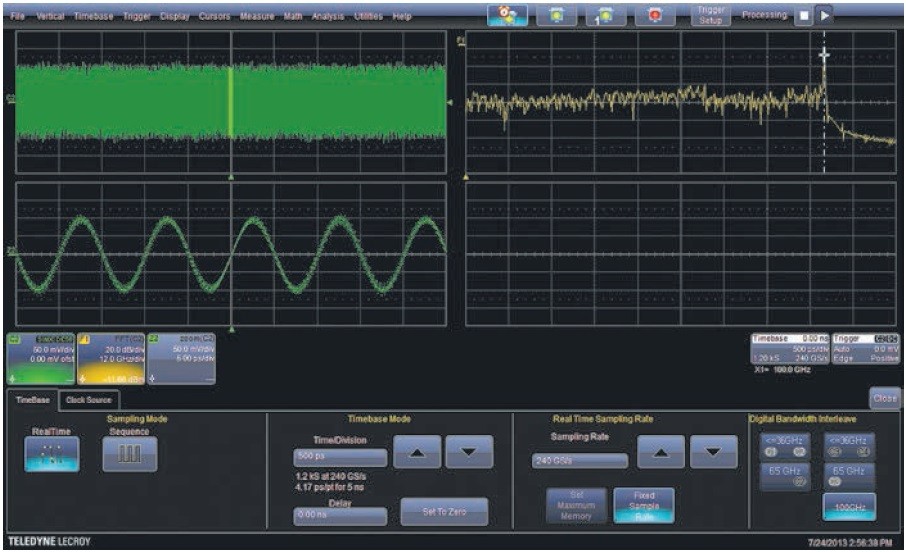Screen dimensions: 906x552
Task: Start processing with the play arrow icon
Action: 824,16
